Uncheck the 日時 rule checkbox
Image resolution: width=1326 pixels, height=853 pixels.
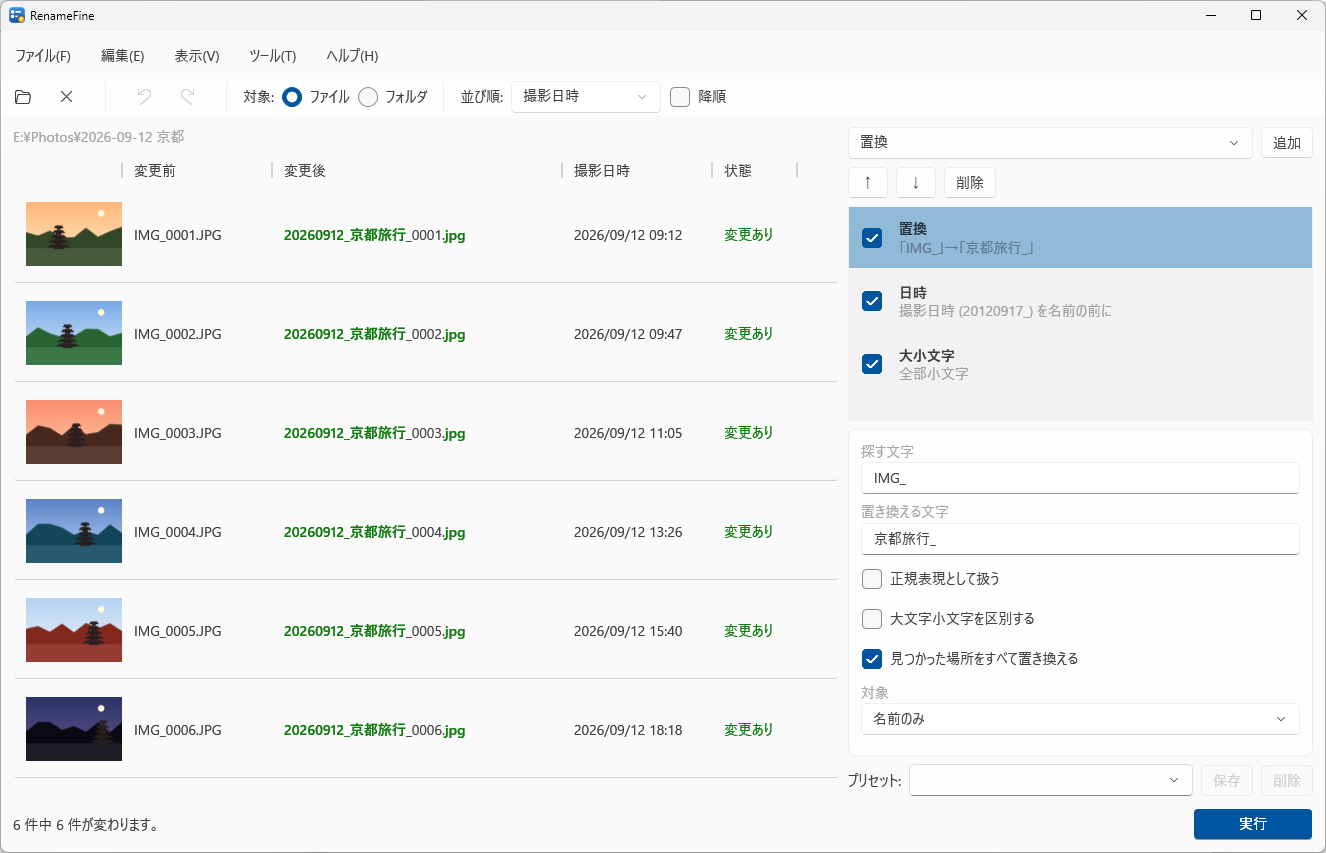tap(872, 301)
